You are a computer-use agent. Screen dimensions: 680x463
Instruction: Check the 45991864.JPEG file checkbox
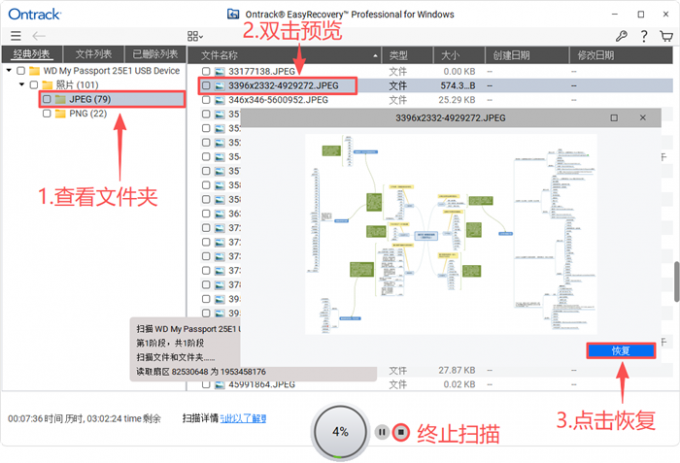pyautogui.click(x=206, y=385)
